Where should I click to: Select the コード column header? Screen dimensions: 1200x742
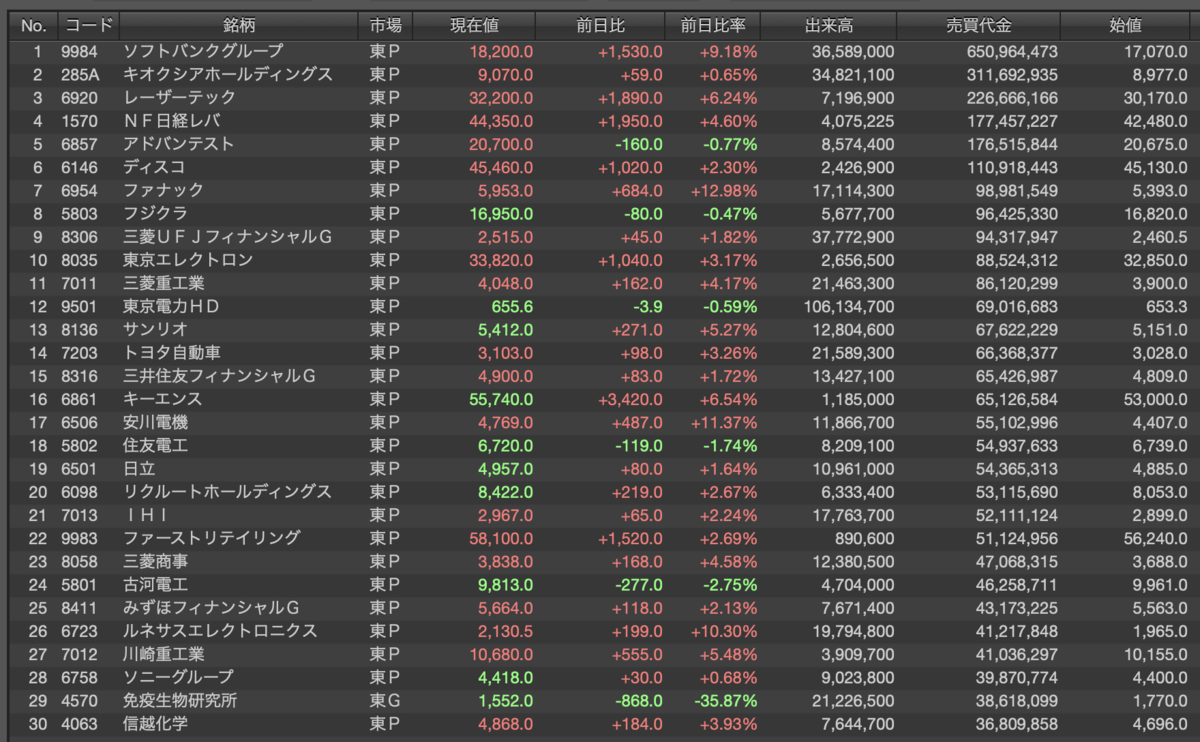[x=87, y=25]
